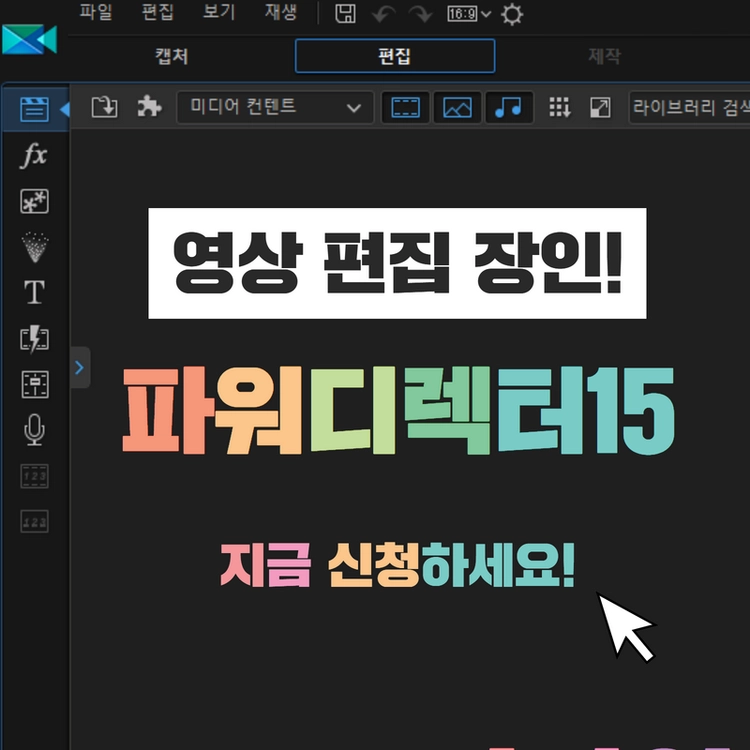The image size is (750, 750).
Task: Open the 16:9 aspect ratio dropdown
Action: pyautogui.click(x=469, y=14)
